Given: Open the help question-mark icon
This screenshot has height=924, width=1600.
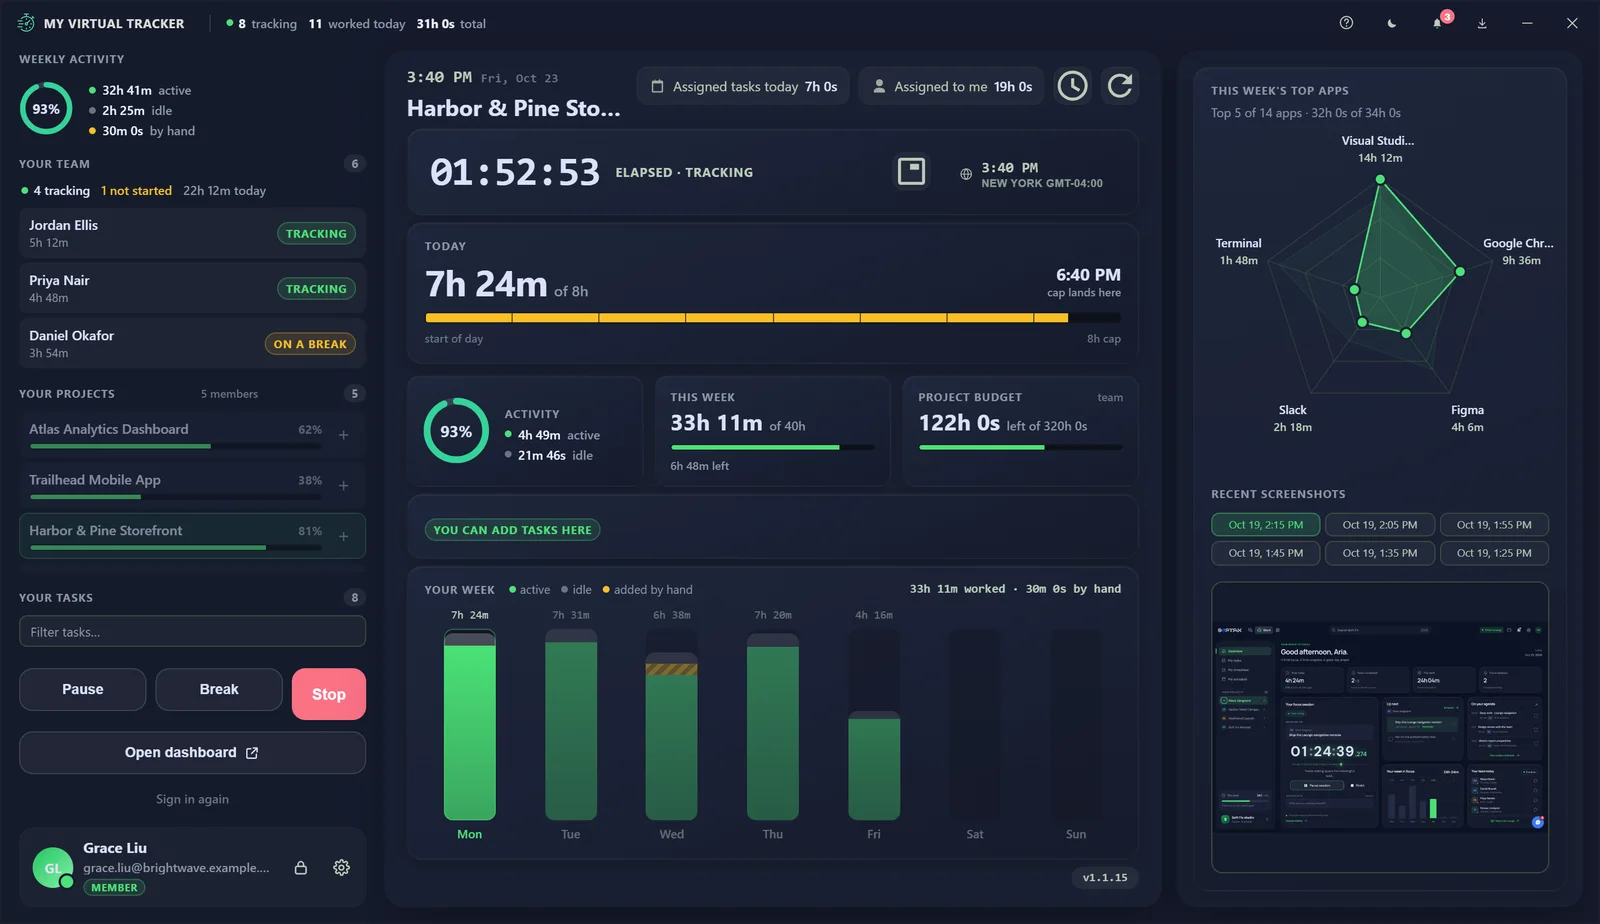Looking at the screenshot, I should click(1346, 23).
